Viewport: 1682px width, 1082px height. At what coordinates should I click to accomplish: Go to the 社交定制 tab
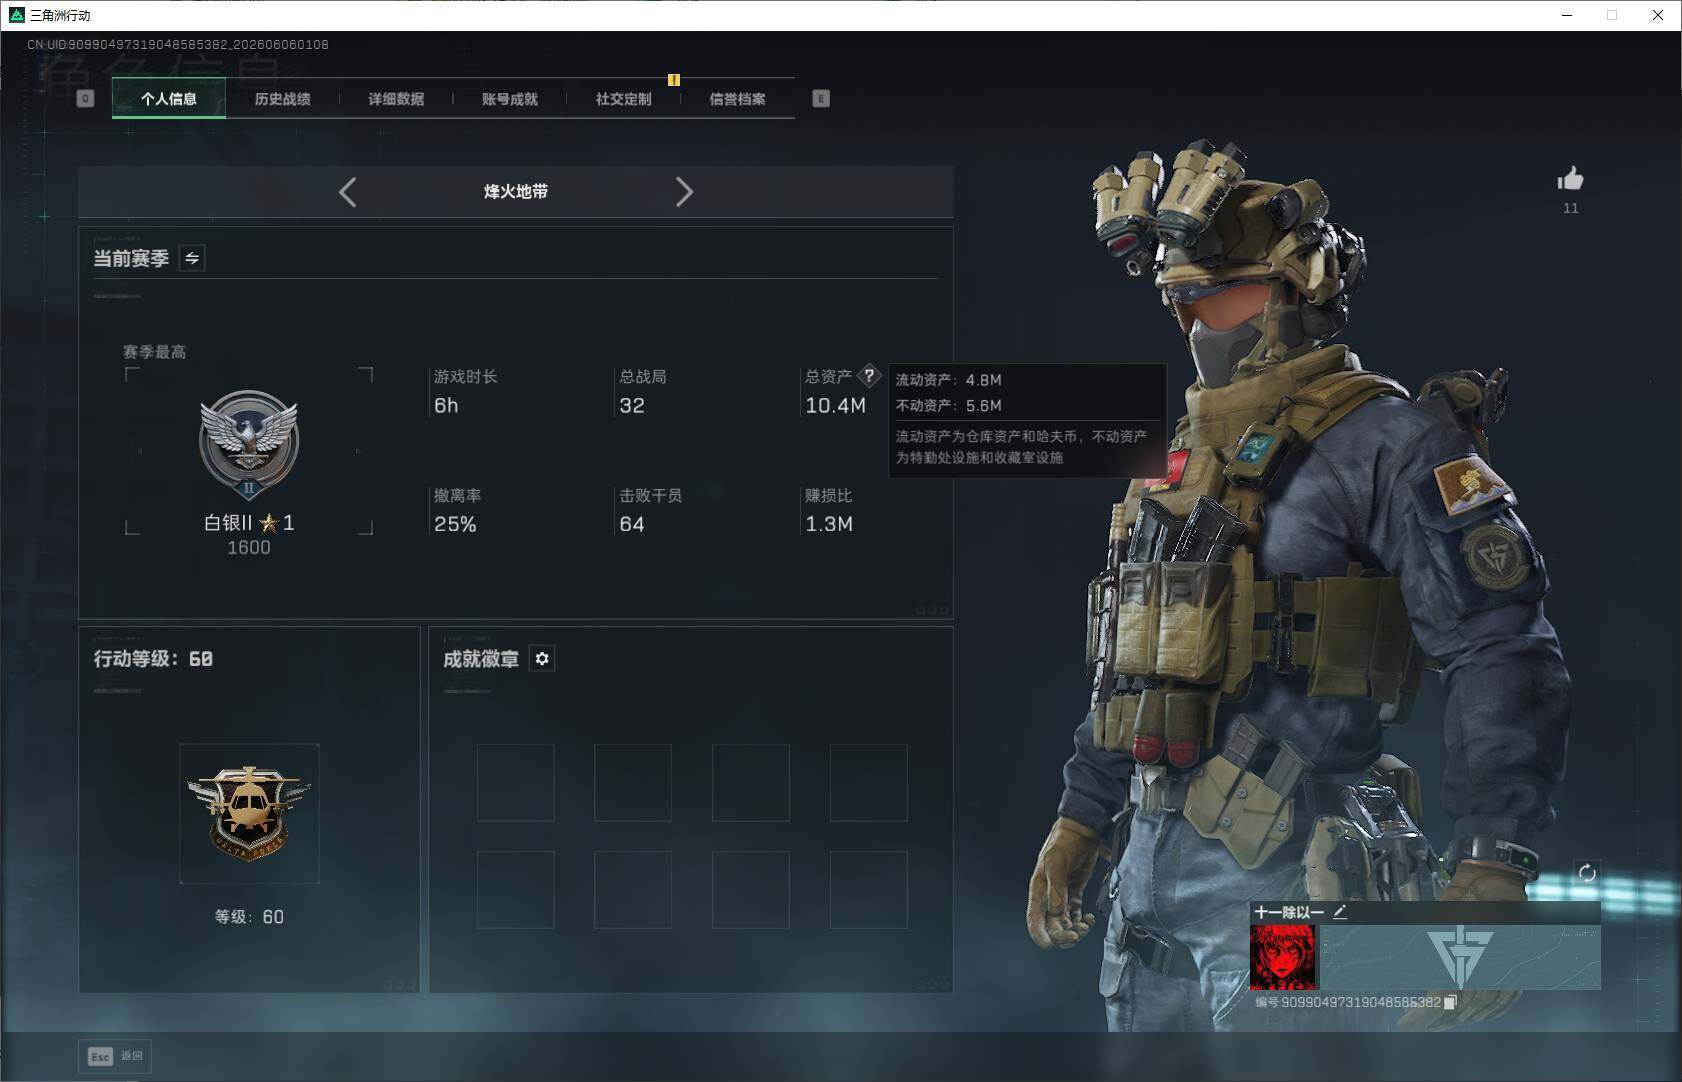623,99
